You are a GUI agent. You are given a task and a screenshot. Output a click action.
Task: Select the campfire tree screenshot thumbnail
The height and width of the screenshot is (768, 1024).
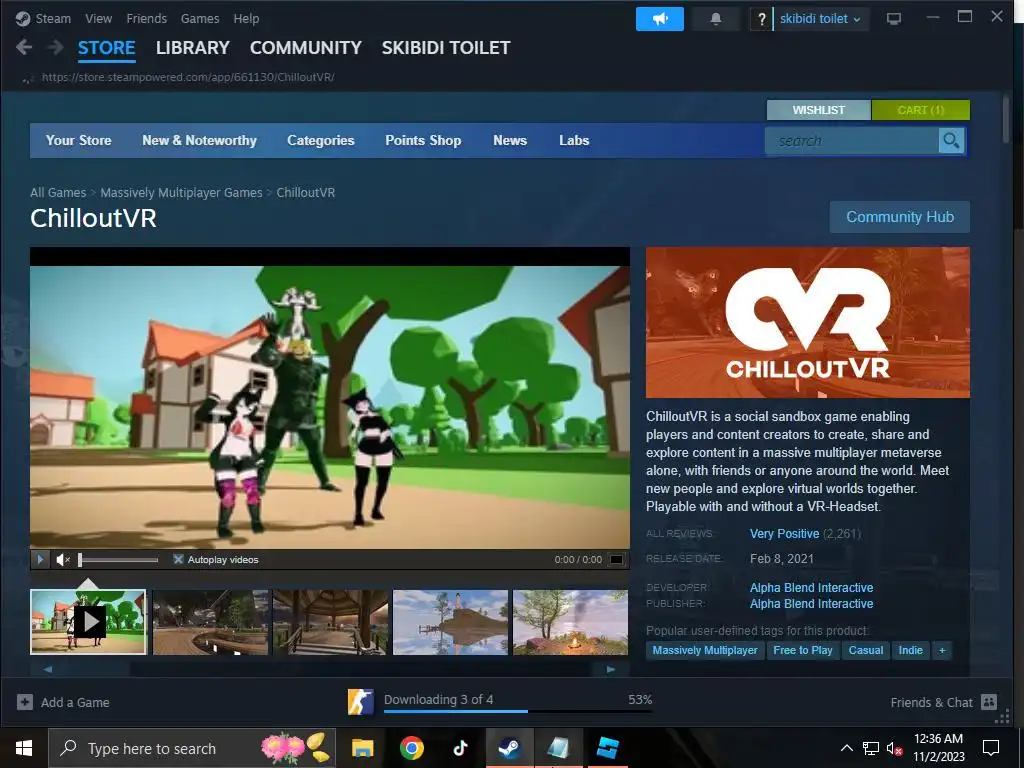[571, 622]
